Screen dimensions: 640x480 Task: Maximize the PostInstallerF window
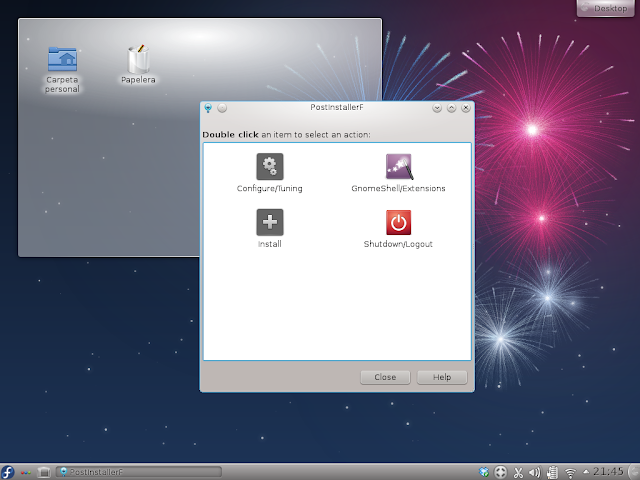[x=451, y=108]
